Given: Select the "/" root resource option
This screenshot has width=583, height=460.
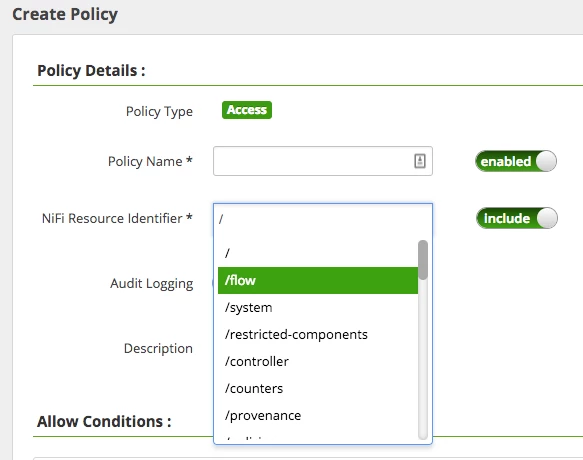Looking at the screenshot, I should point(318,253).
